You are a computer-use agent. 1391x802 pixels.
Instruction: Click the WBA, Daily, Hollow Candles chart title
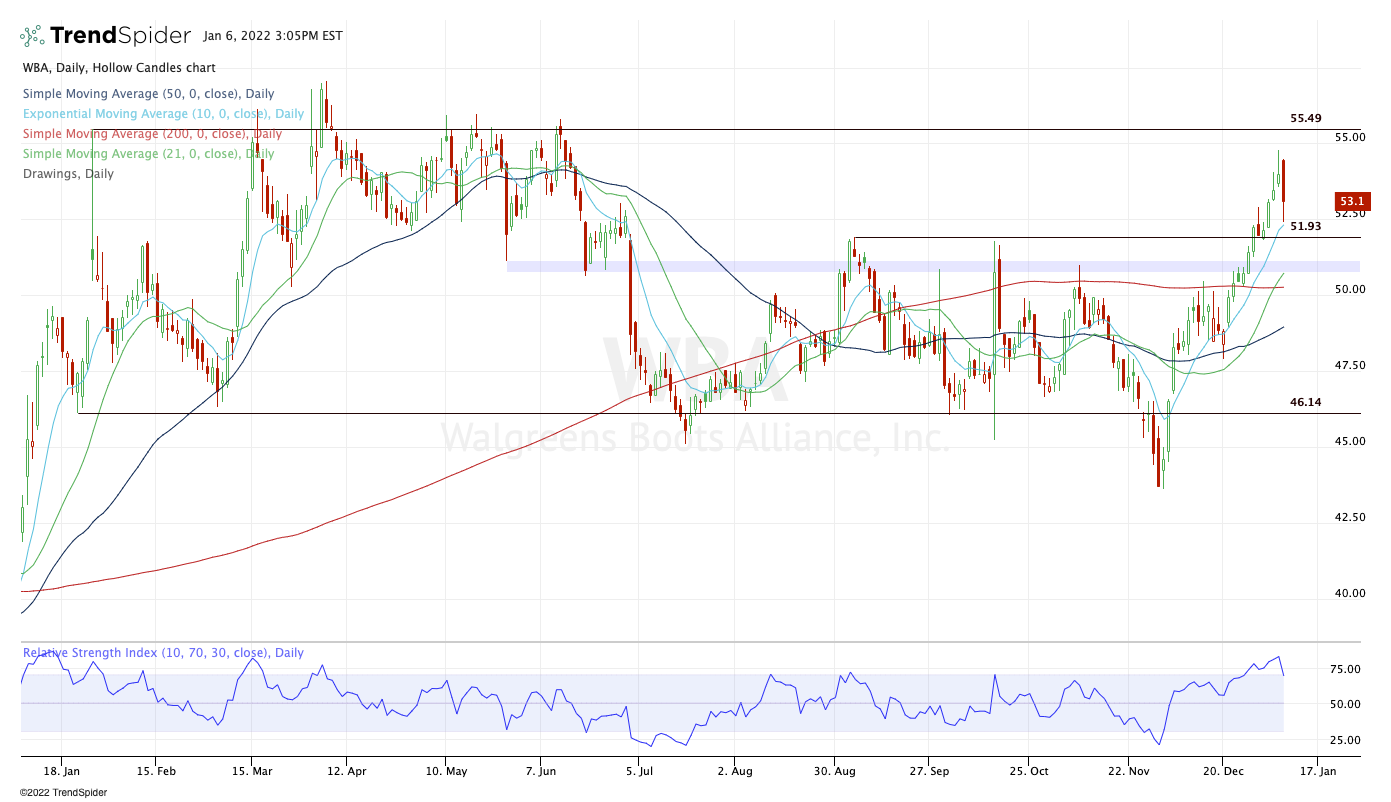[x=118, y=69]
